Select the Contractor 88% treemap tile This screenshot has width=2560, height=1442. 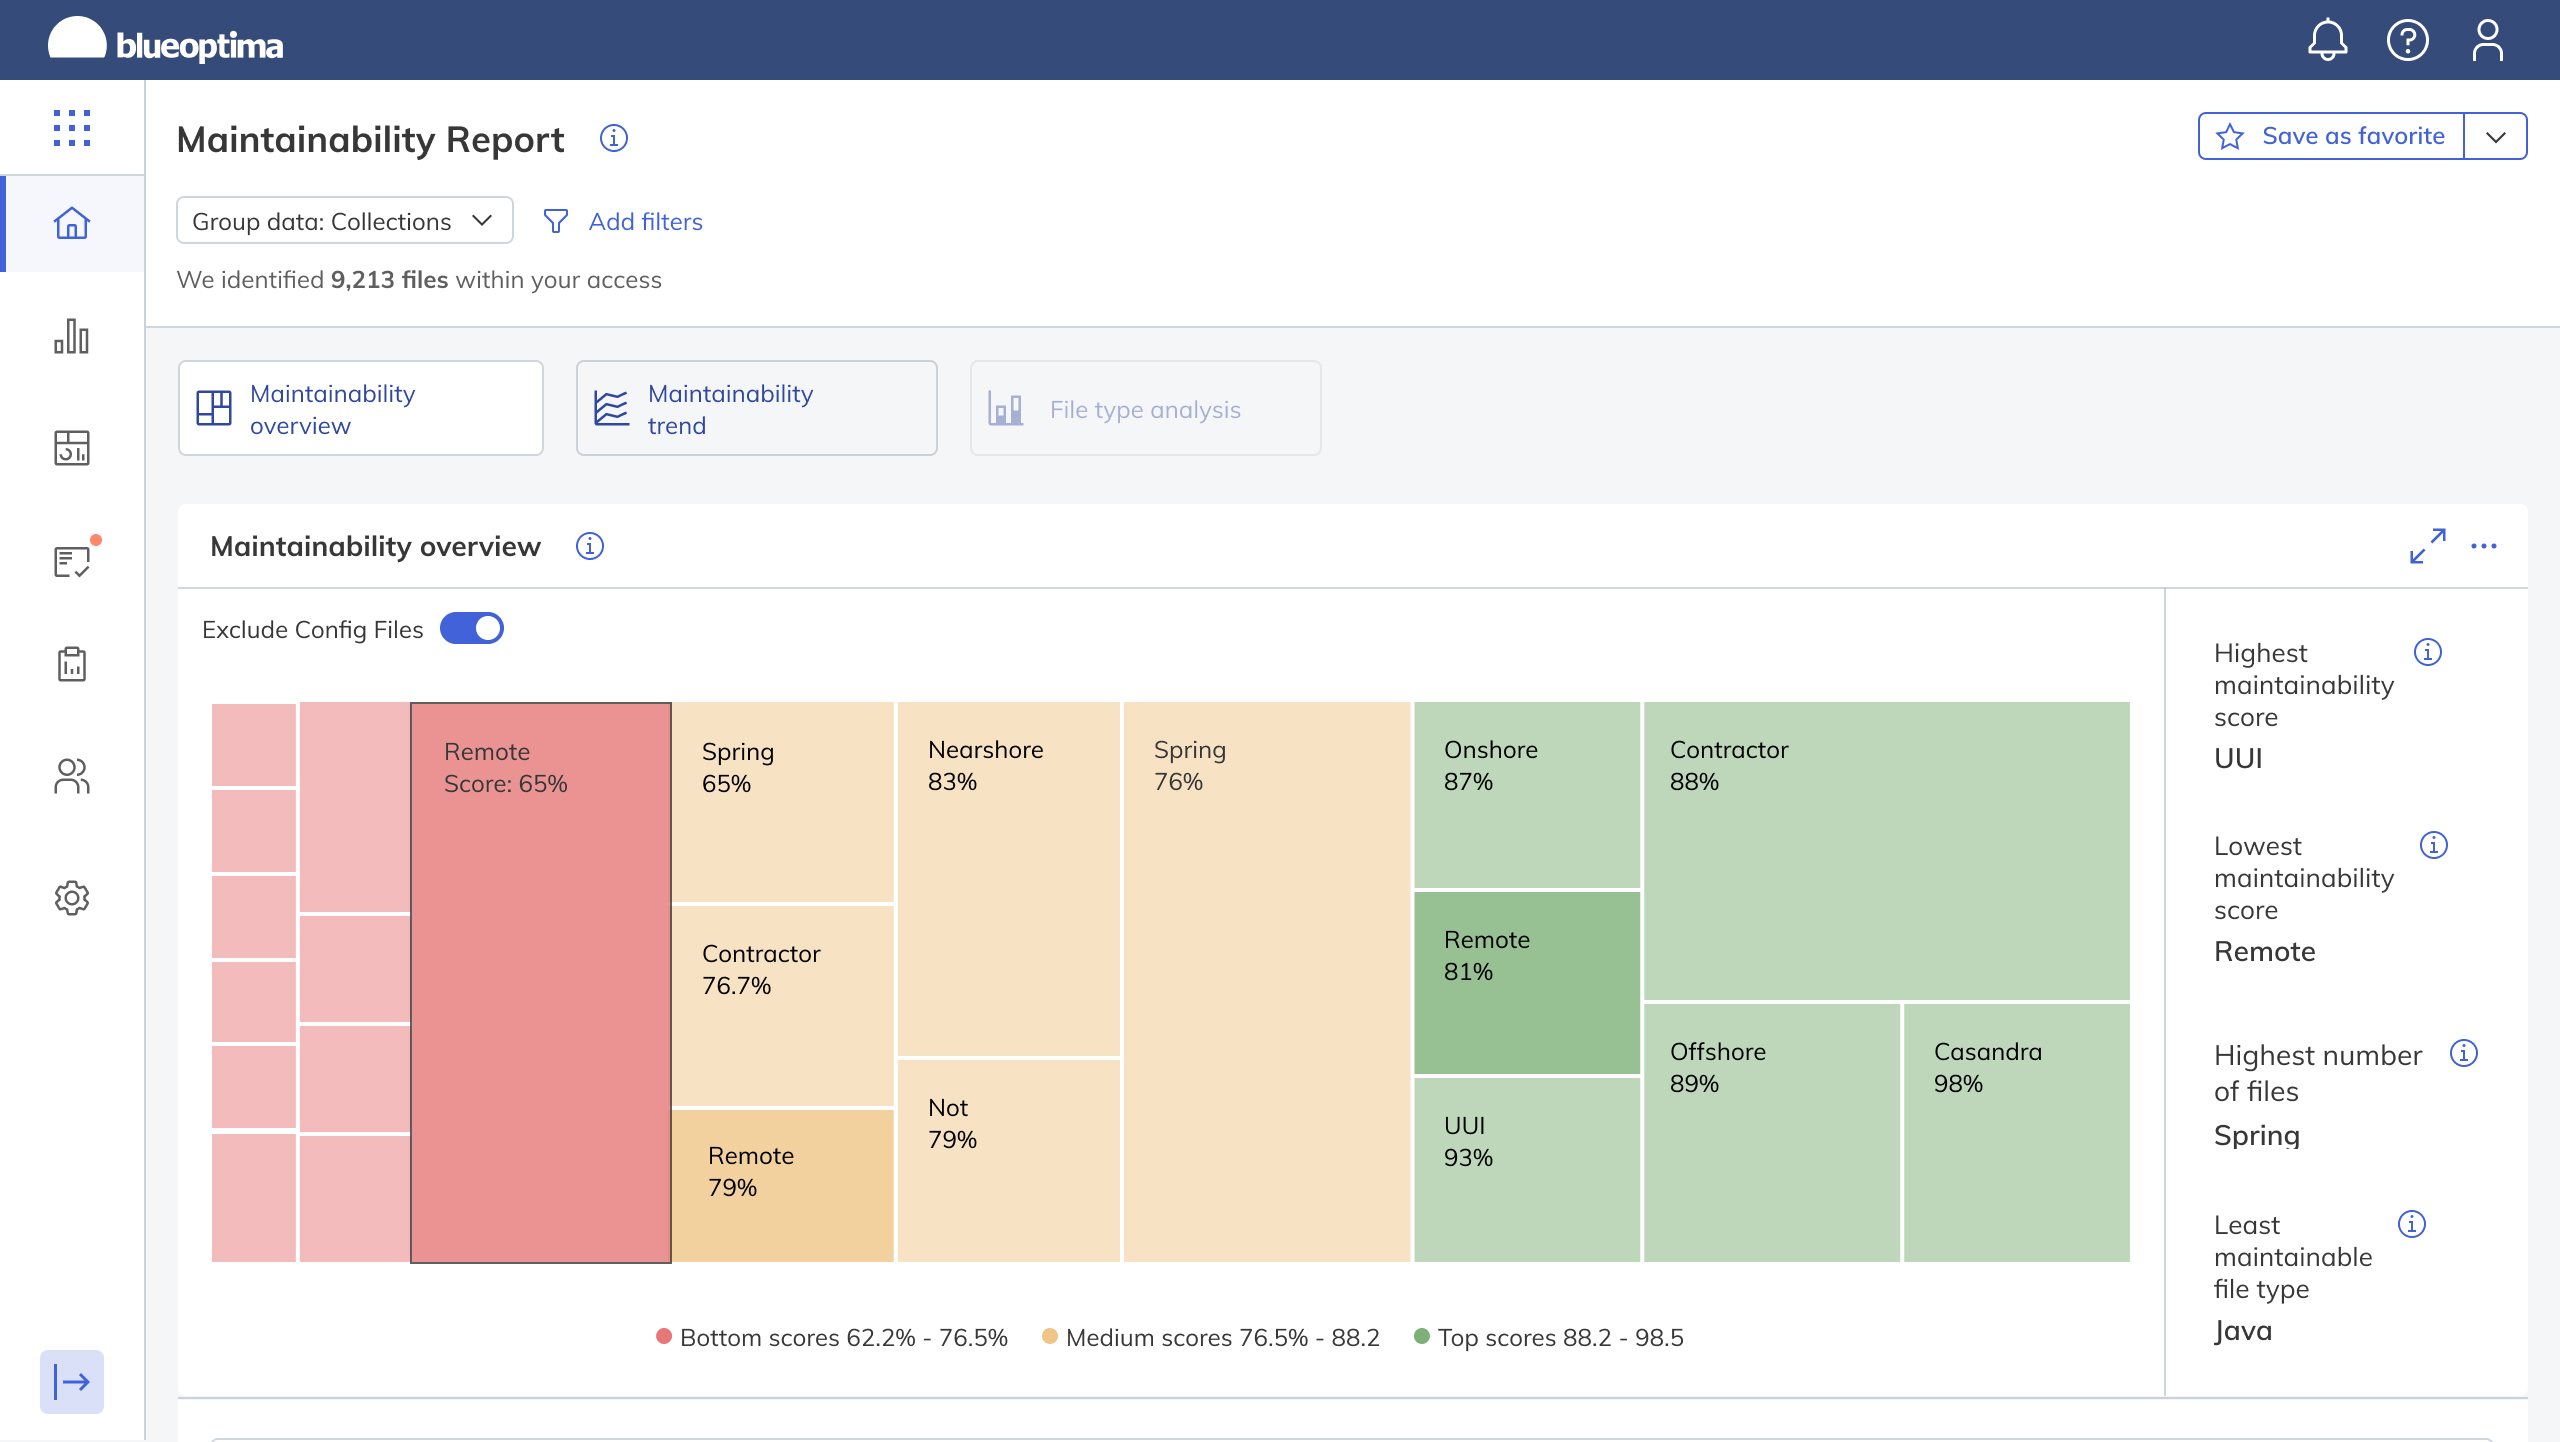pyautogui.click(x=1887, y=851)
